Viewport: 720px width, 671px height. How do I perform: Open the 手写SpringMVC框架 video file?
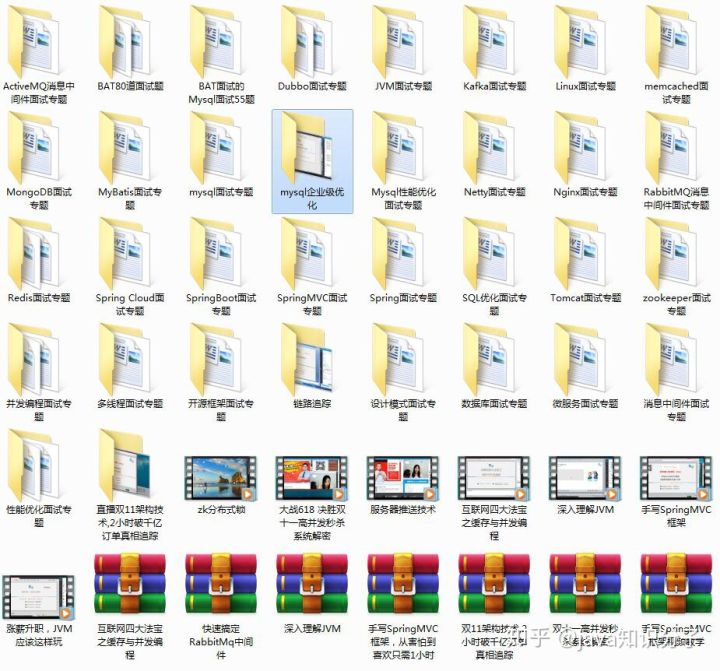[676, 476]
